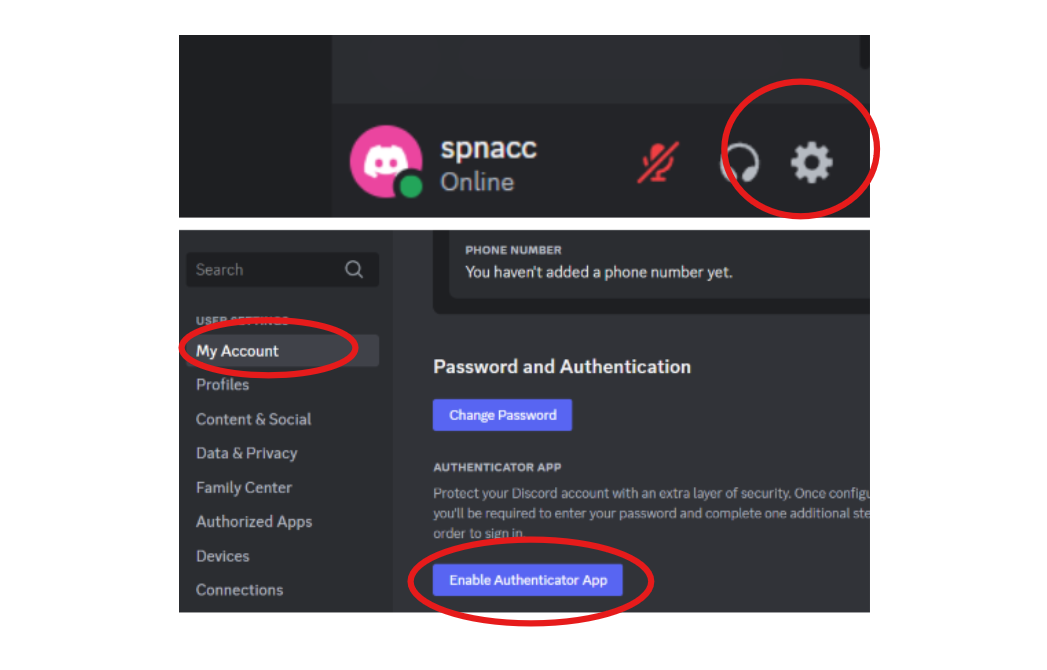Image resolution: width=1047 pixels, height=670 pixels.
Task: Click Enable Authenticator App button
Action: tap(528, 580)
